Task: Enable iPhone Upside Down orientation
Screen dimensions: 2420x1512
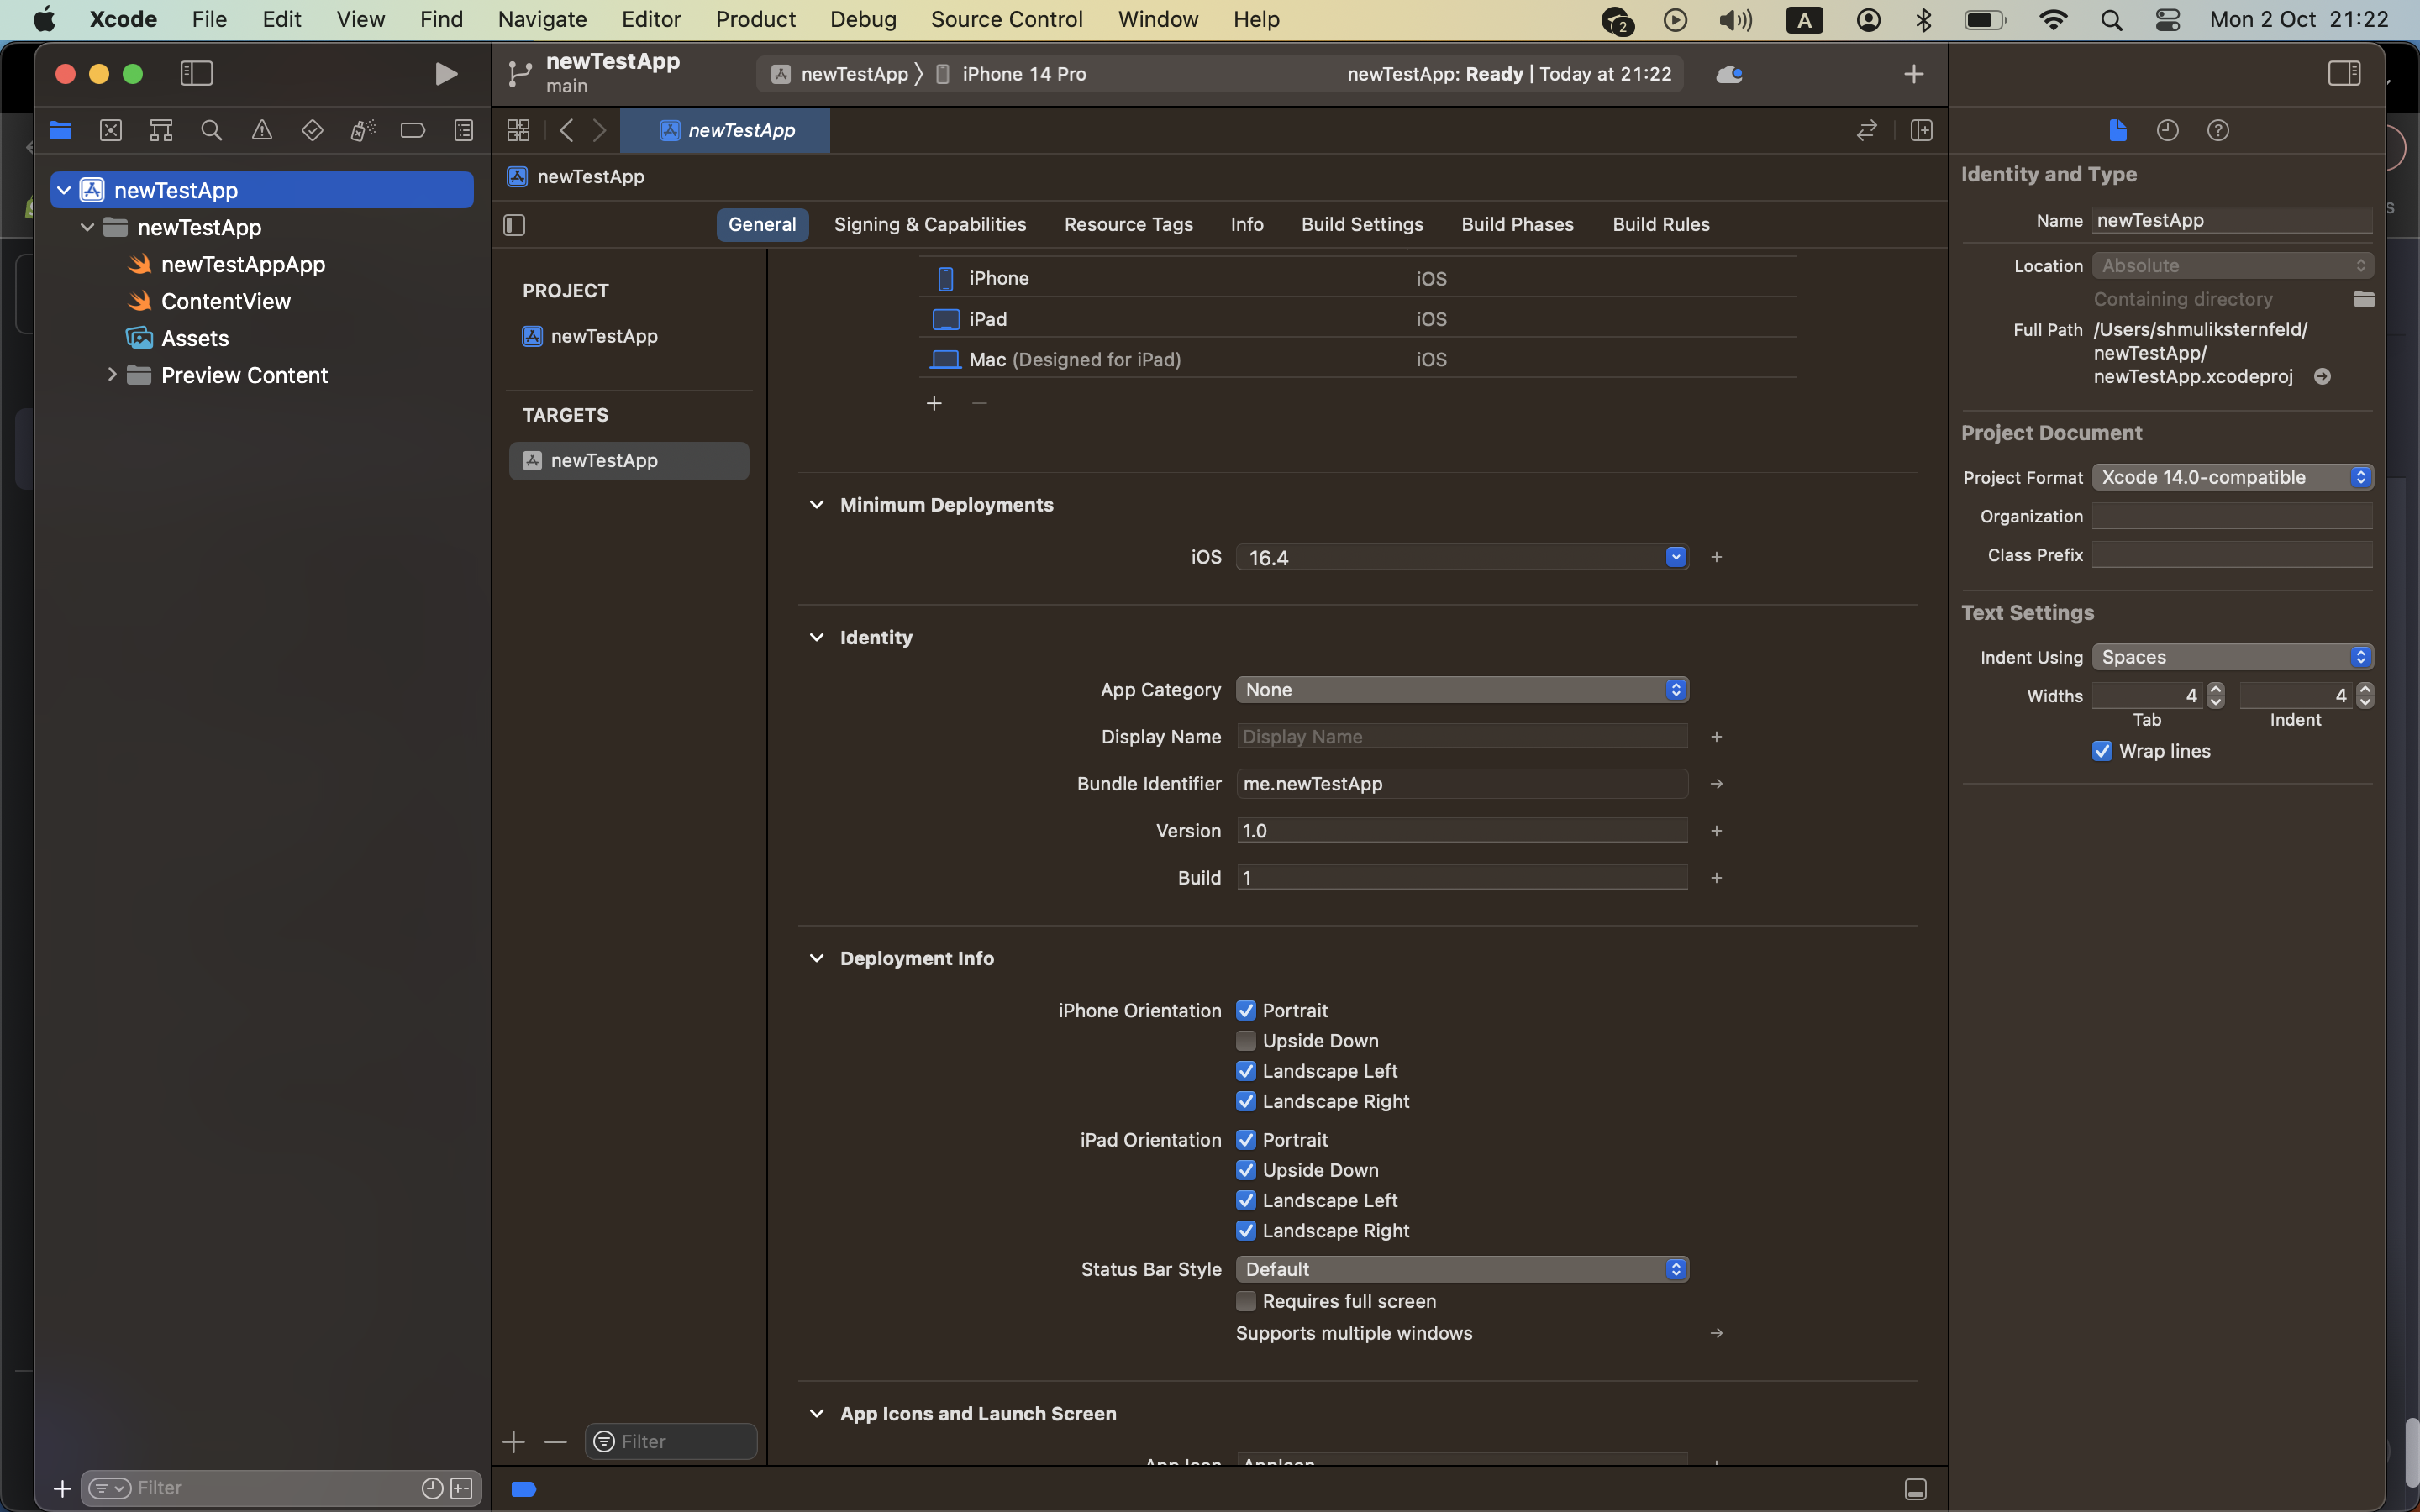Action: (x=1245, y=1041)
